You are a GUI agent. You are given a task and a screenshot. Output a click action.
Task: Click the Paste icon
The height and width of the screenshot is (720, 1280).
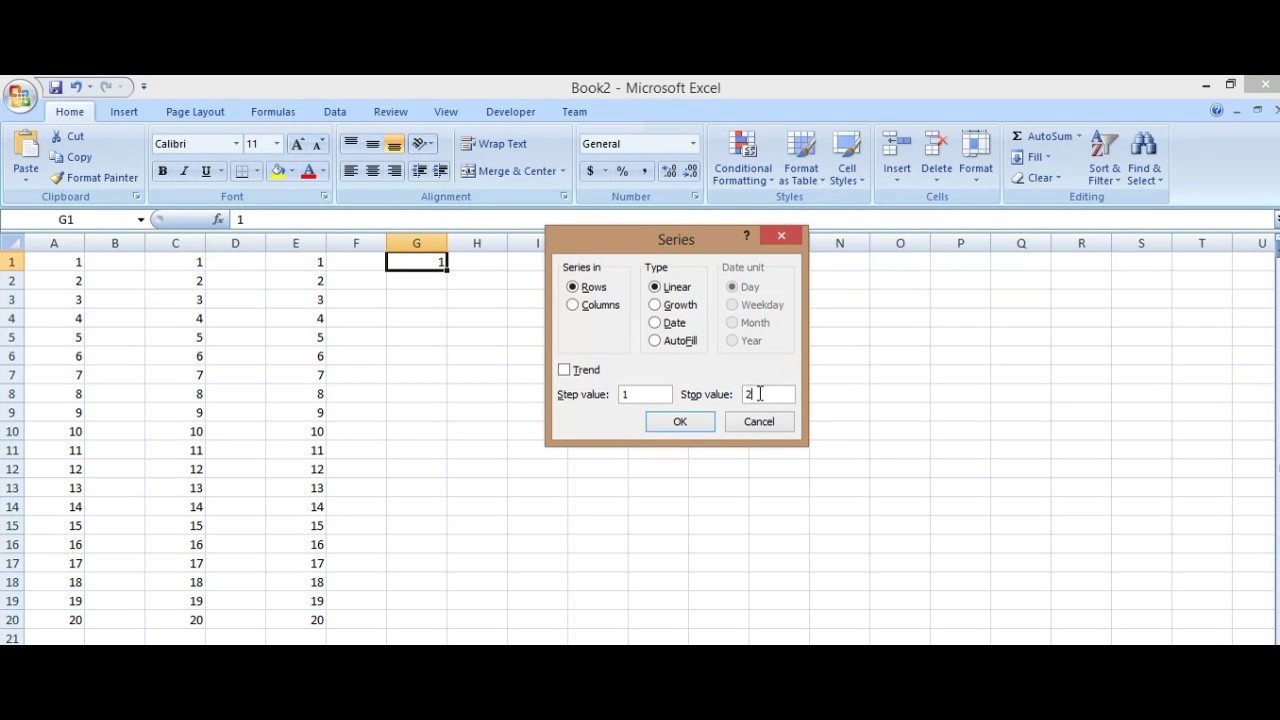pyautogui.click(x=26, y=146)
